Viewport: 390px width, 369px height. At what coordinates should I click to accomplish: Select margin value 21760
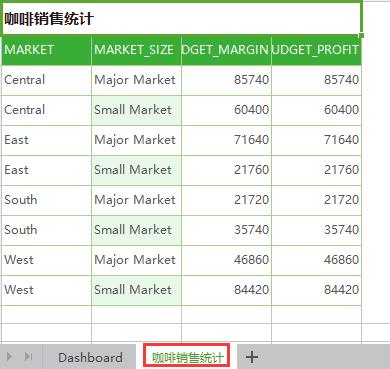coord(227,170)
